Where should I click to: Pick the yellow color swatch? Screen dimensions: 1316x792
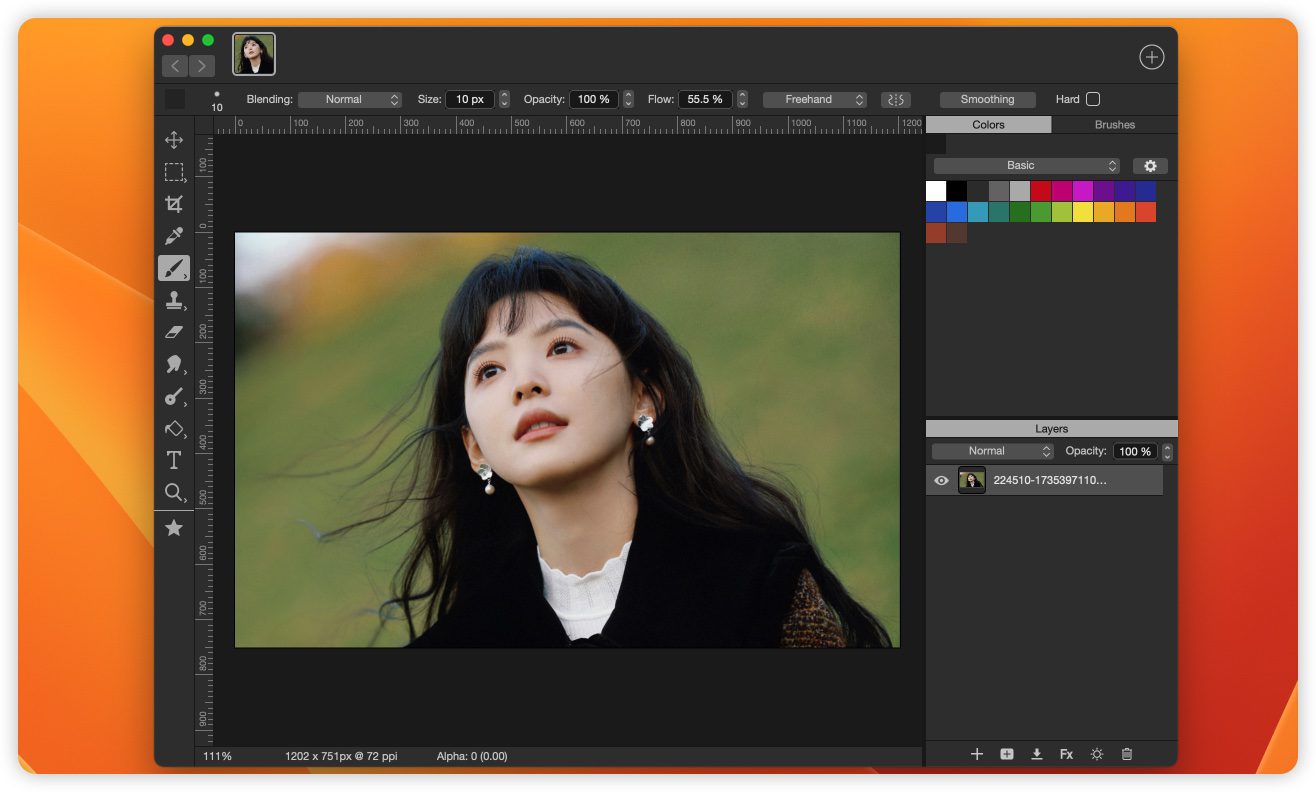point(1083,212)
